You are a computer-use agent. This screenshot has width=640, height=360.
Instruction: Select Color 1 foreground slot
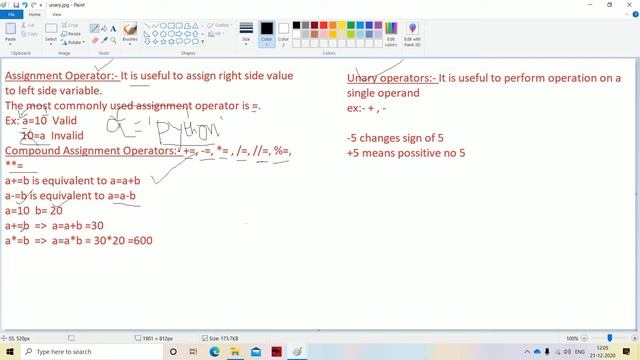coord(267,34)
